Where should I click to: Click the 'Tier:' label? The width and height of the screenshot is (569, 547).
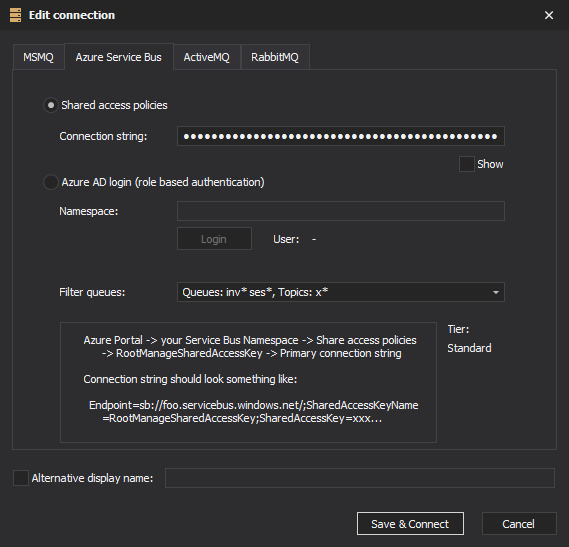(x=458, y=329)
